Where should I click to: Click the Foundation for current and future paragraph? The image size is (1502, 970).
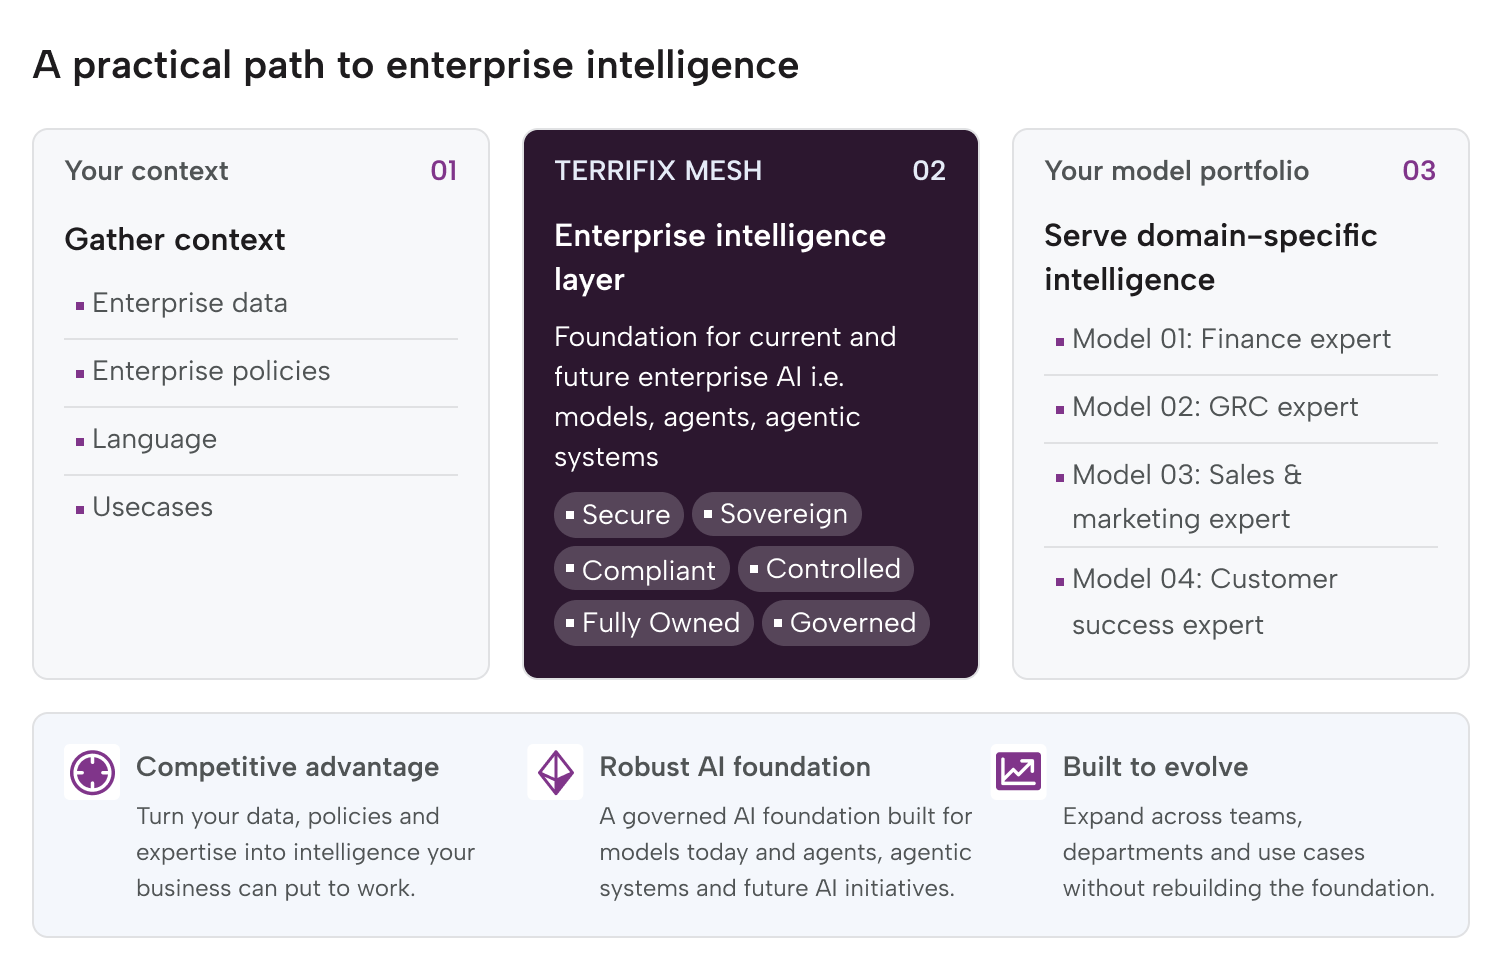click(725, 397)
